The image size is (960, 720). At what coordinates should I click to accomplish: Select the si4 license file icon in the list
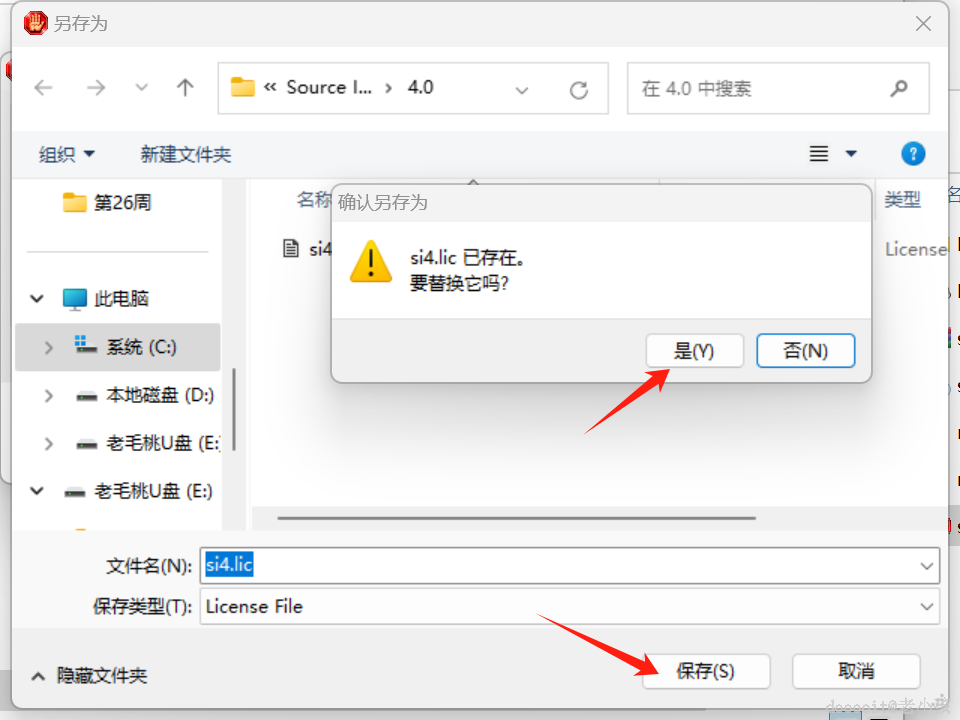[x=290, y=249]
